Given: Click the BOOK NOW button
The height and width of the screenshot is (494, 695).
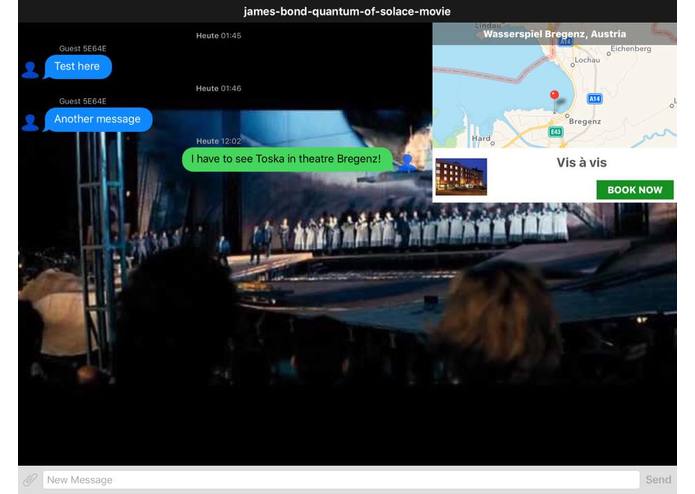Looking at the screenshot, I should 635,190.
